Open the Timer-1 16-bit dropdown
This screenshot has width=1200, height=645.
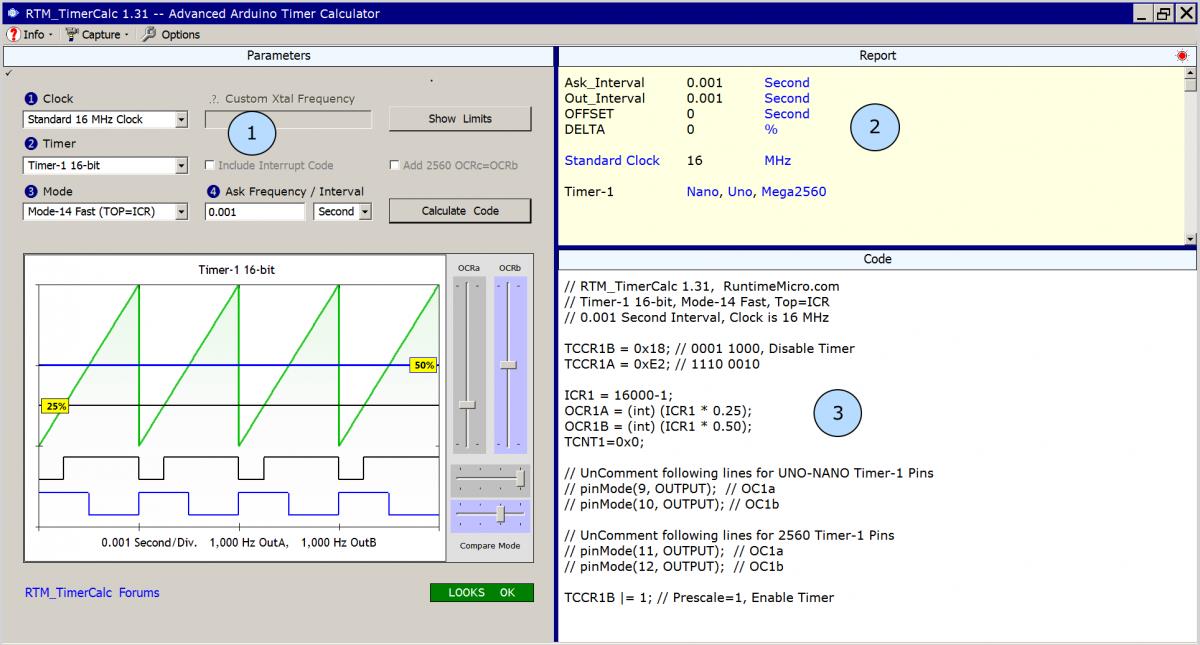(x=181, y=166)
